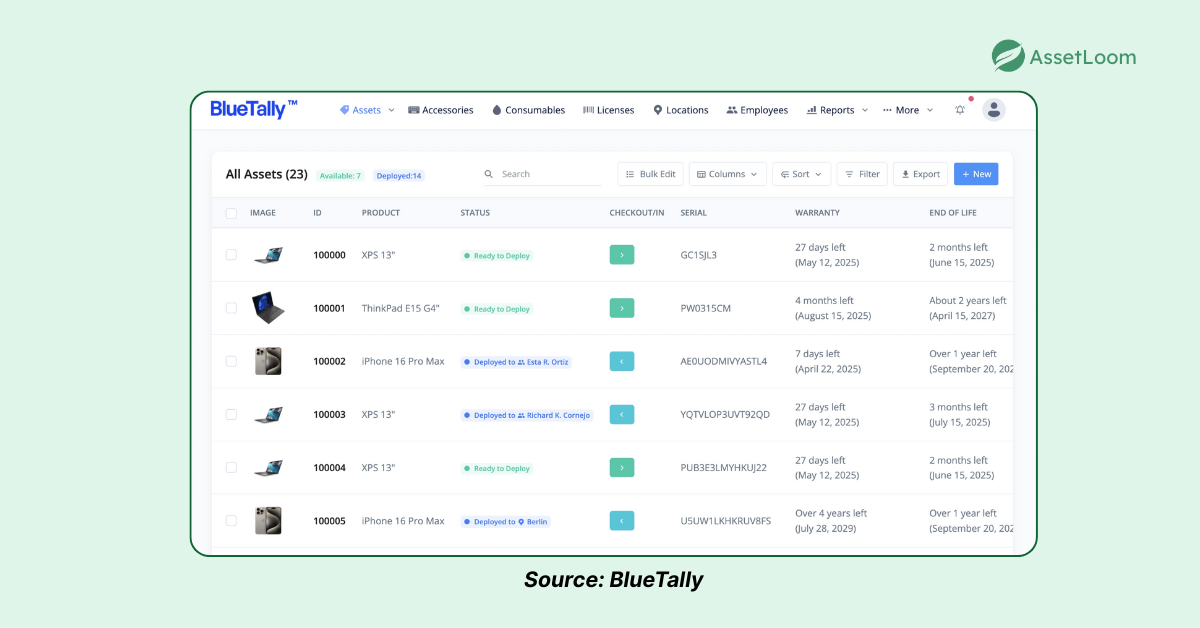View the Locations section
Screen dimensions: 1200x628
point(680,110)
